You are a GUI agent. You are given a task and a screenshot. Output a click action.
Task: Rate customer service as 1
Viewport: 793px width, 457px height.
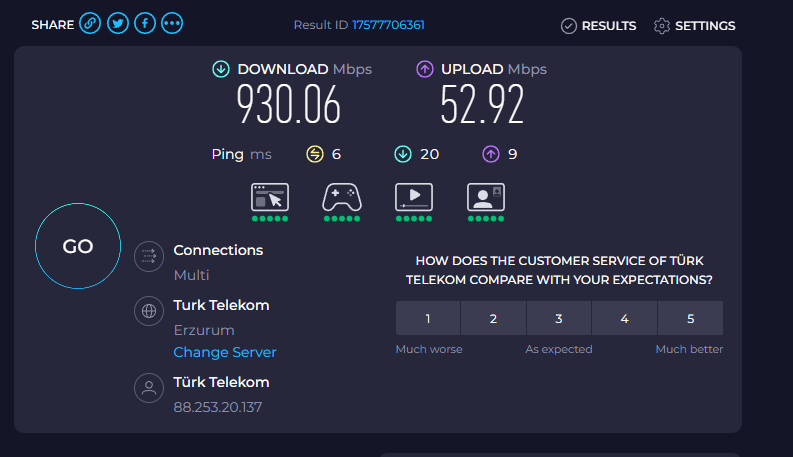coord(428,318)
